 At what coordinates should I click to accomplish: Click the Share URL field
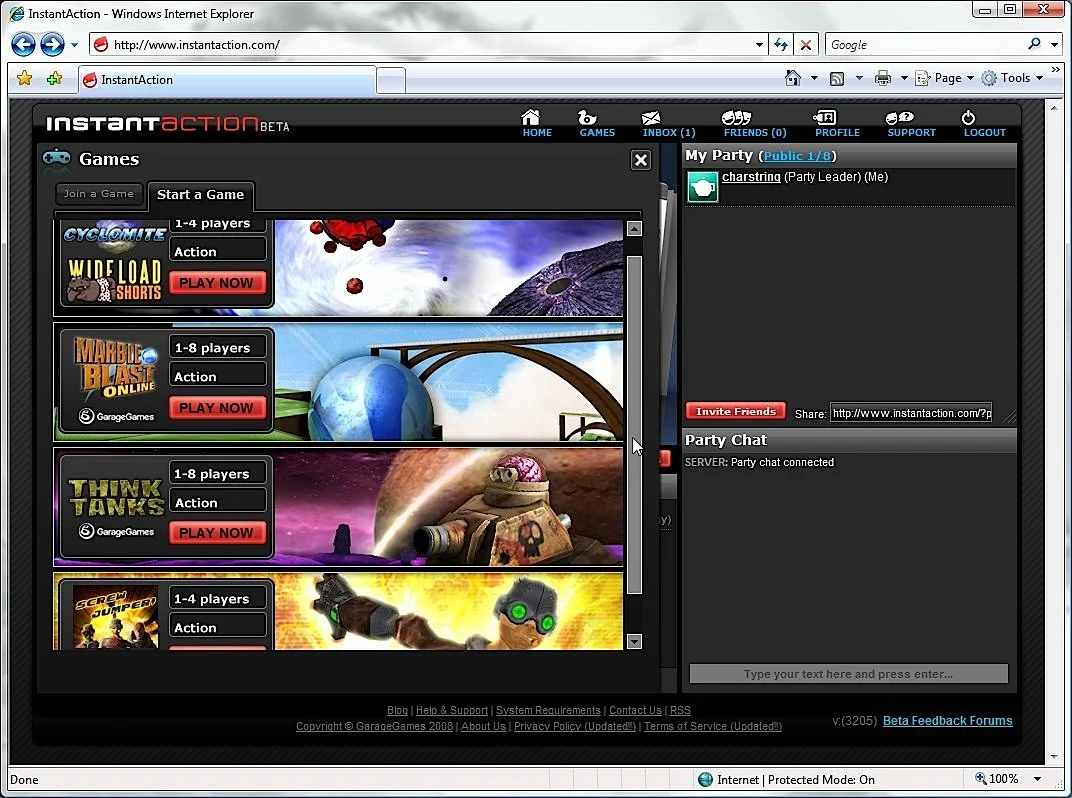(911, 412)
